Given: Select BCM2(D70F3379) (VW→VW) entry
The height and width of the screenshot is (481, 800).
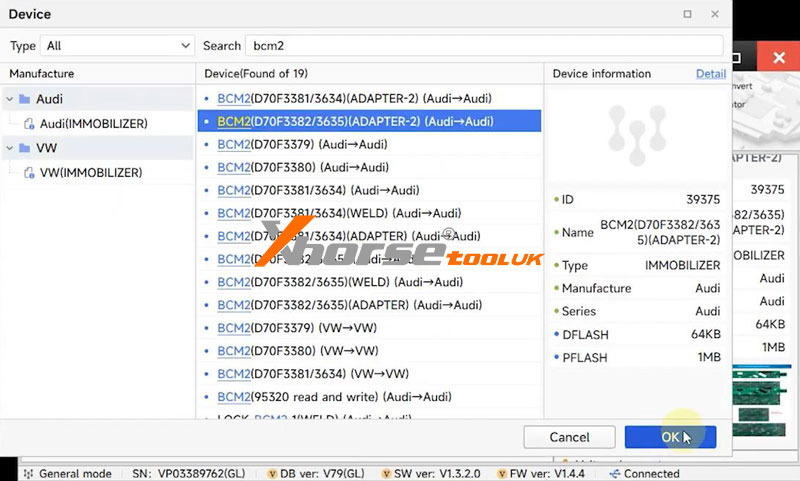Looking at the screenshot, I should 369,328.
